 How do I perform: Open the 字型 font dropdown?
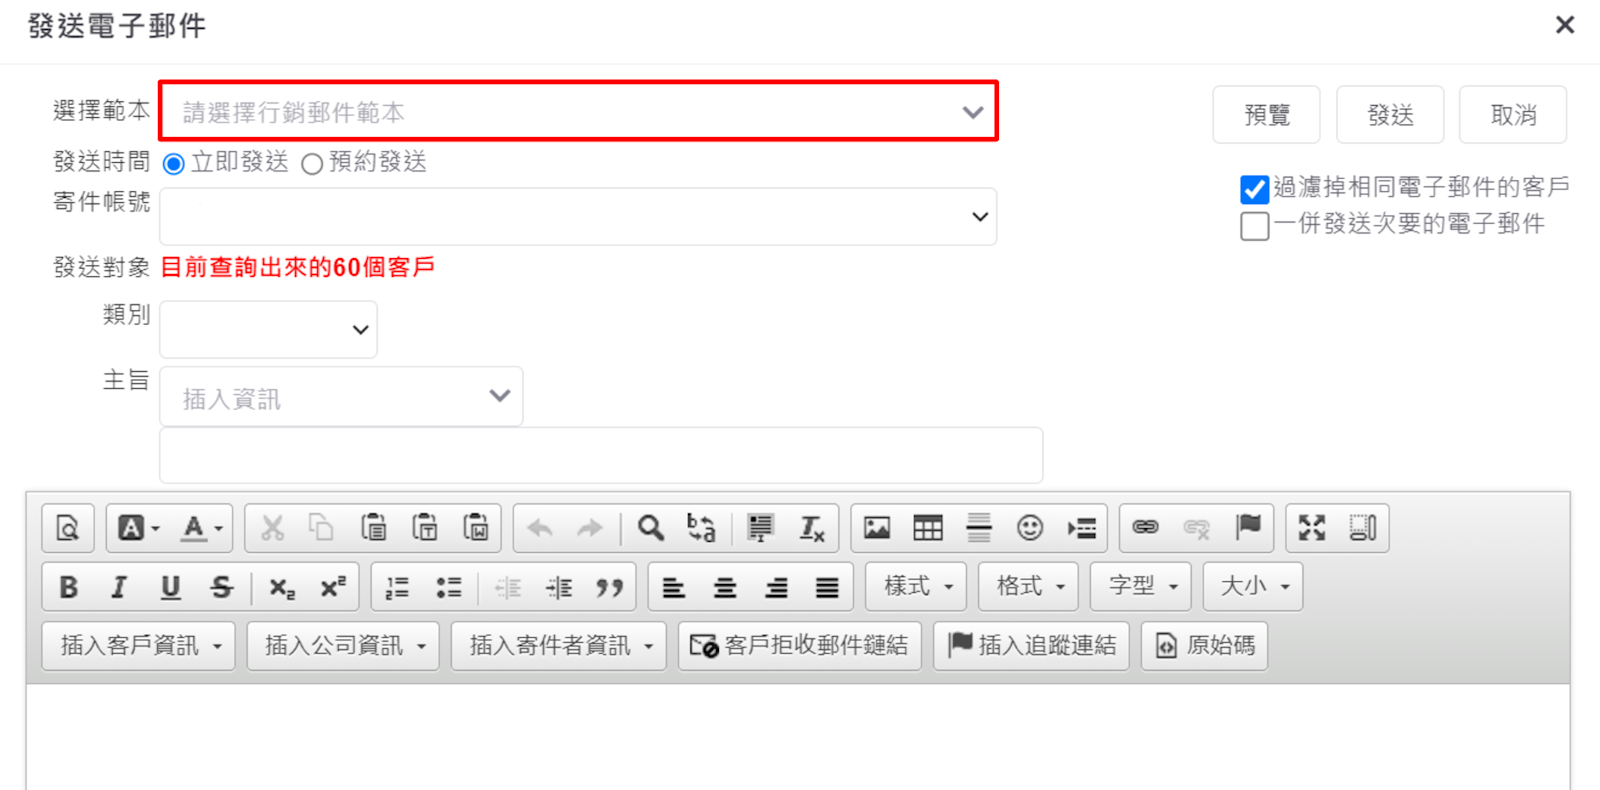(x=1141, y=586)
